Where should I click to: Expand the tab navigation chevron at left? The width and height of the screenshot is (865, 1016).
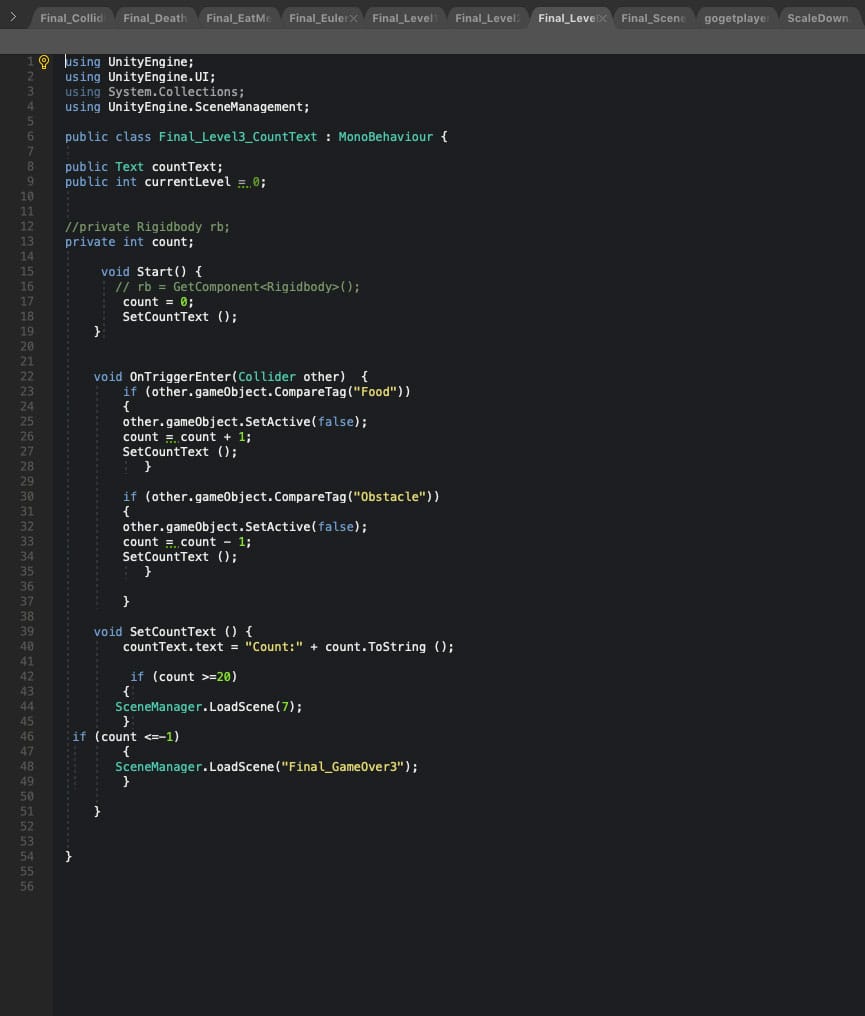click(13, 17)
